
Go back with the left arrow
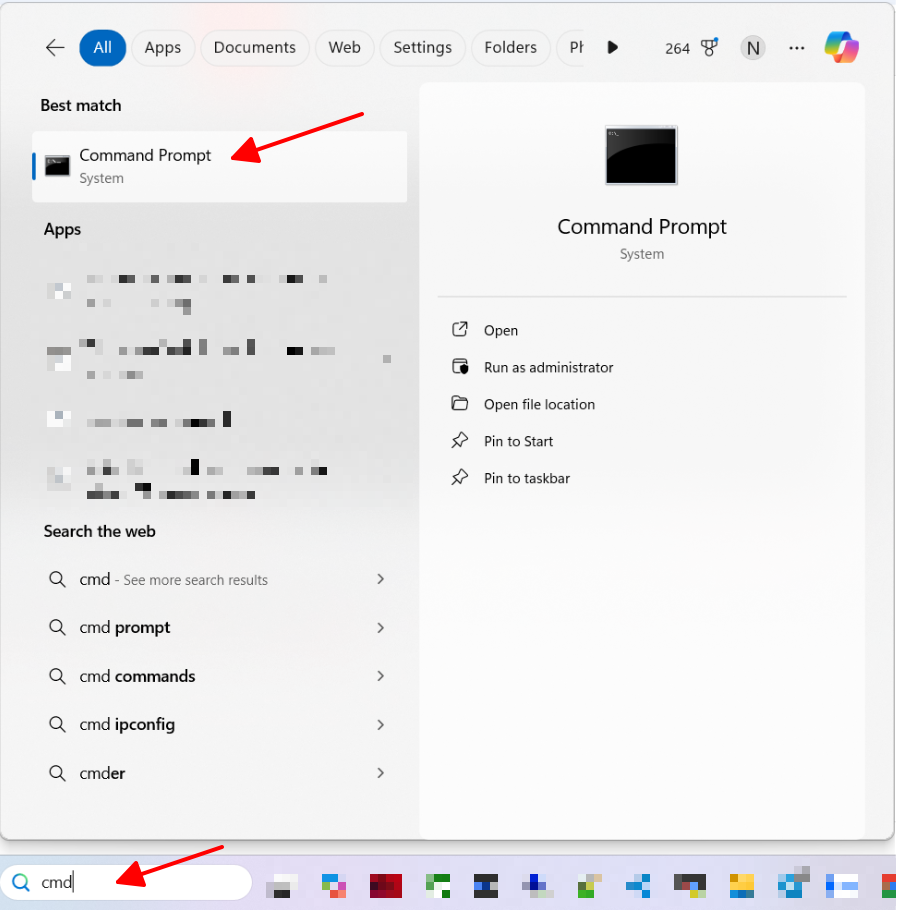[55, 48]
